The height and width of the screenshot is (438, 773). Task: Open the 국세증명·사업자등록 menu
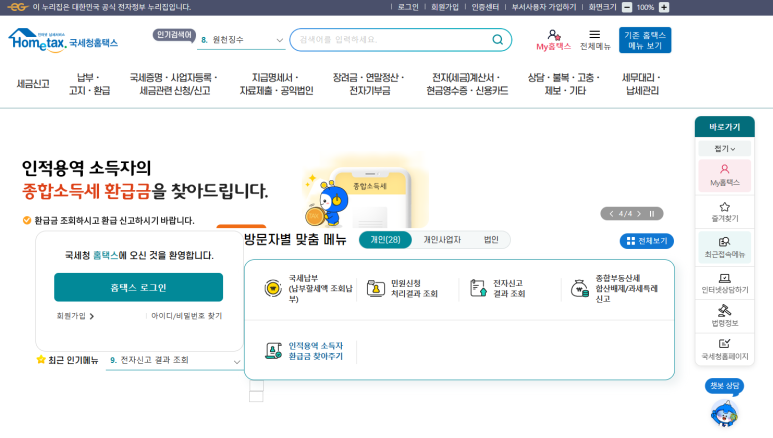click(174, 84)
